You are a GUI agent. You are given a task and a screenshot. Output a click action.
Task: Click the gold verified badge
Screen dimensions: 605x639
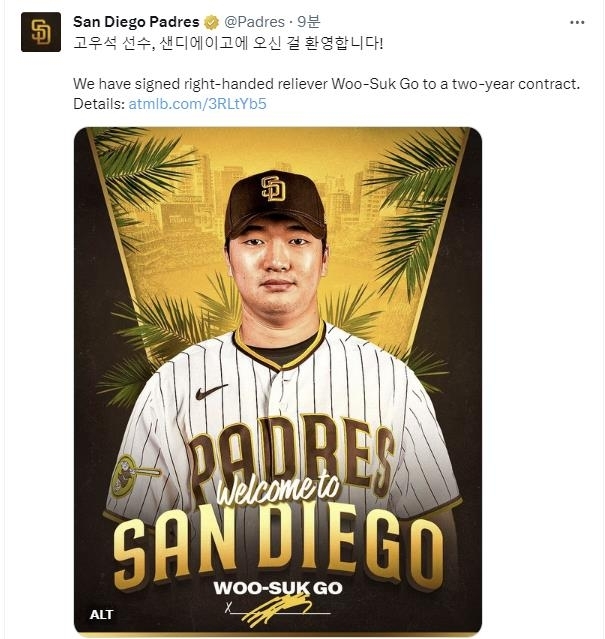211,22
